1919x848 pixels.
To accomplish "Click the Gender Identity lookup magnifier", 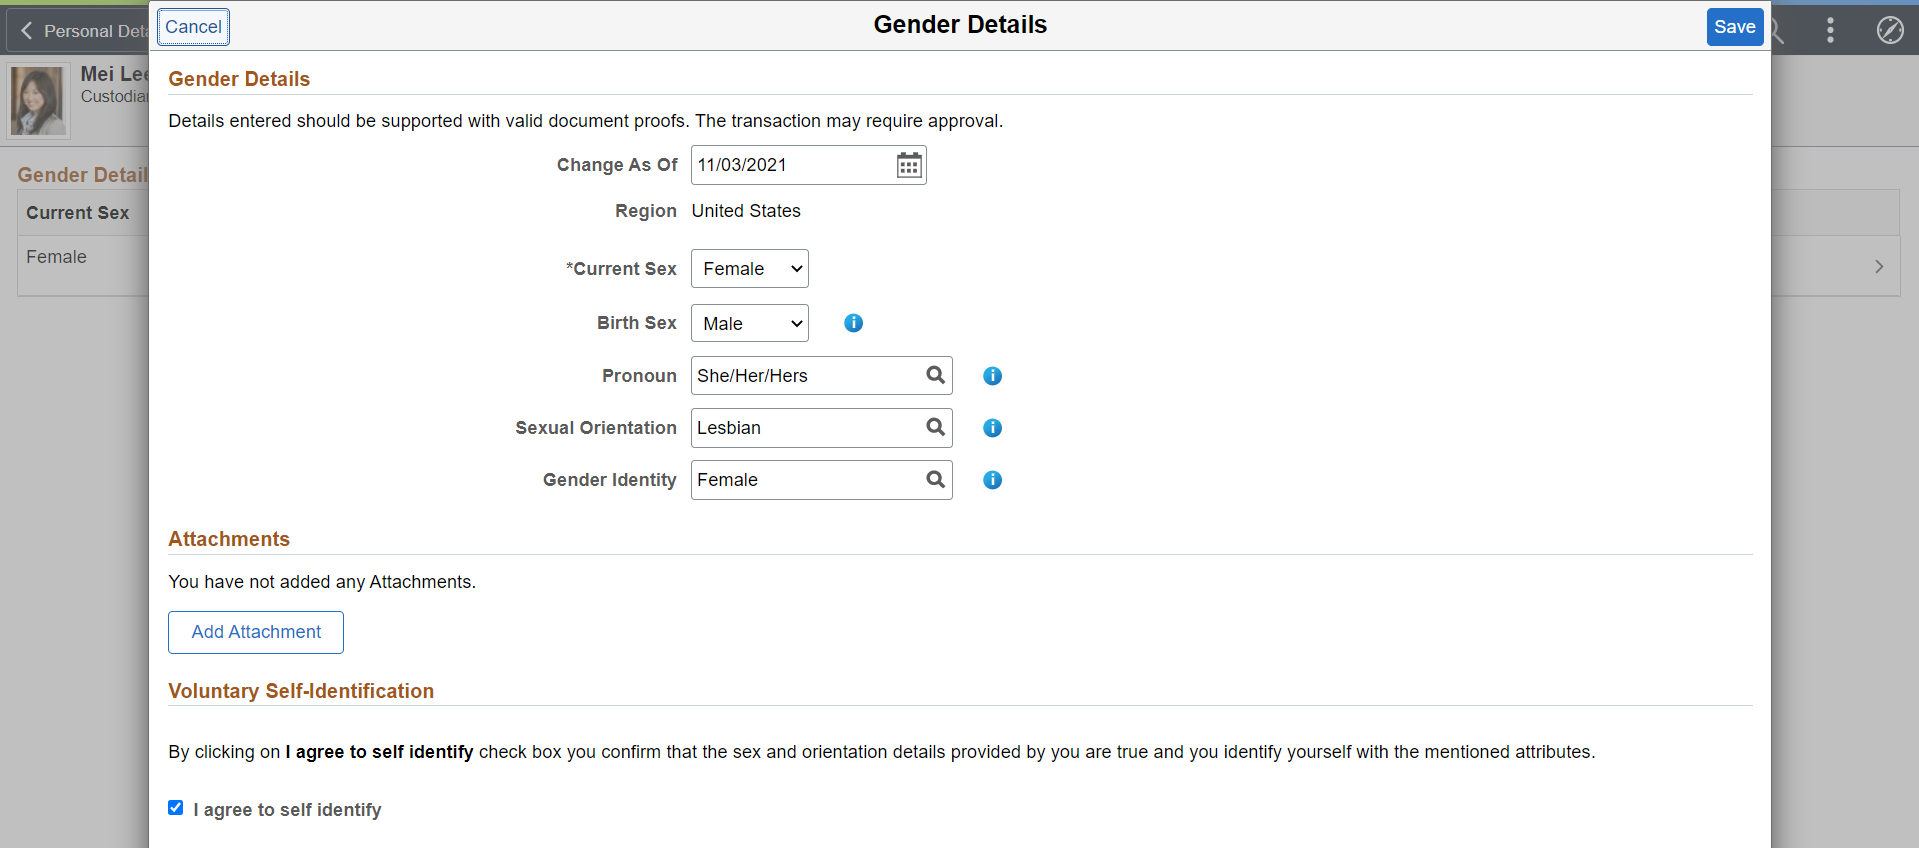I will [935, 479].
